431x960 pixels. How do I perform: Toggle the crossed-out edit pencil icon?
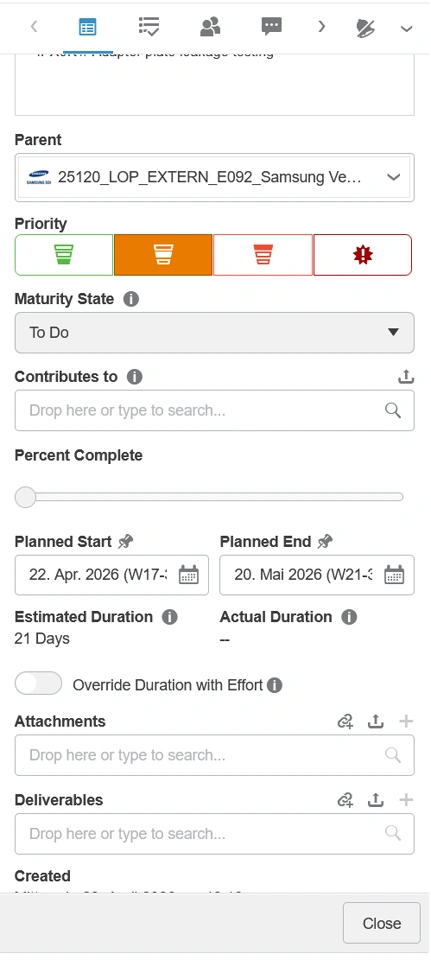point(365,28)
